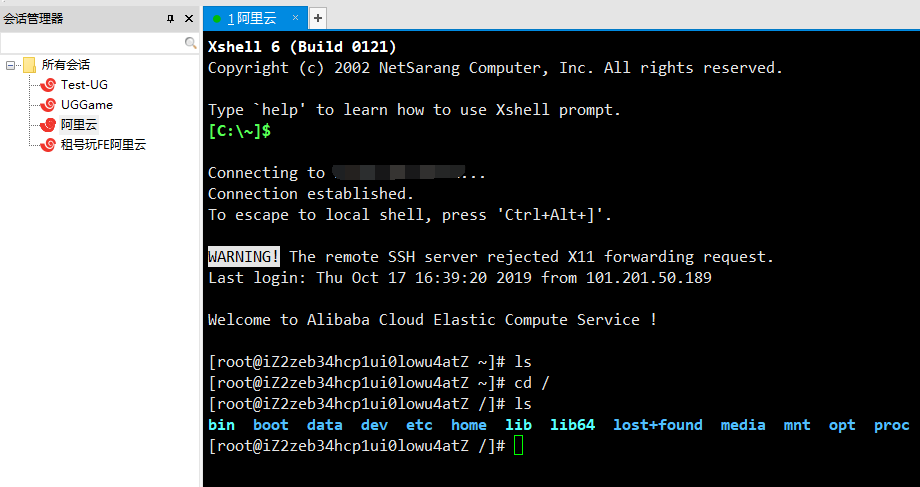Click the 所有会话 folder label
Image resolution: width=920 pixels, height=487 pixels.
click(x=66, y=65)
